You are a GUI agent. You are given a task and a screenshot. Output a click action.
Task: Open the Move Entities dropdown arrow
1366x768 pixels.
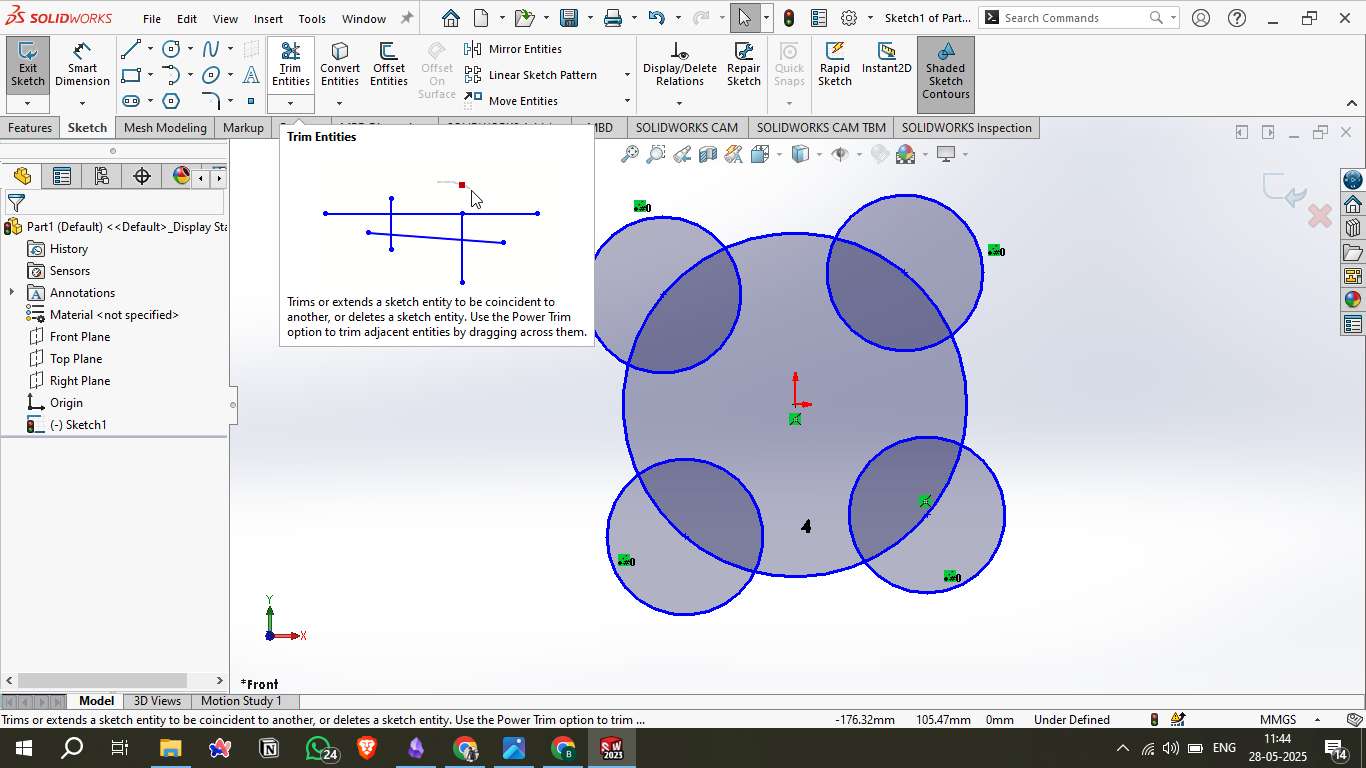[627, 101]
